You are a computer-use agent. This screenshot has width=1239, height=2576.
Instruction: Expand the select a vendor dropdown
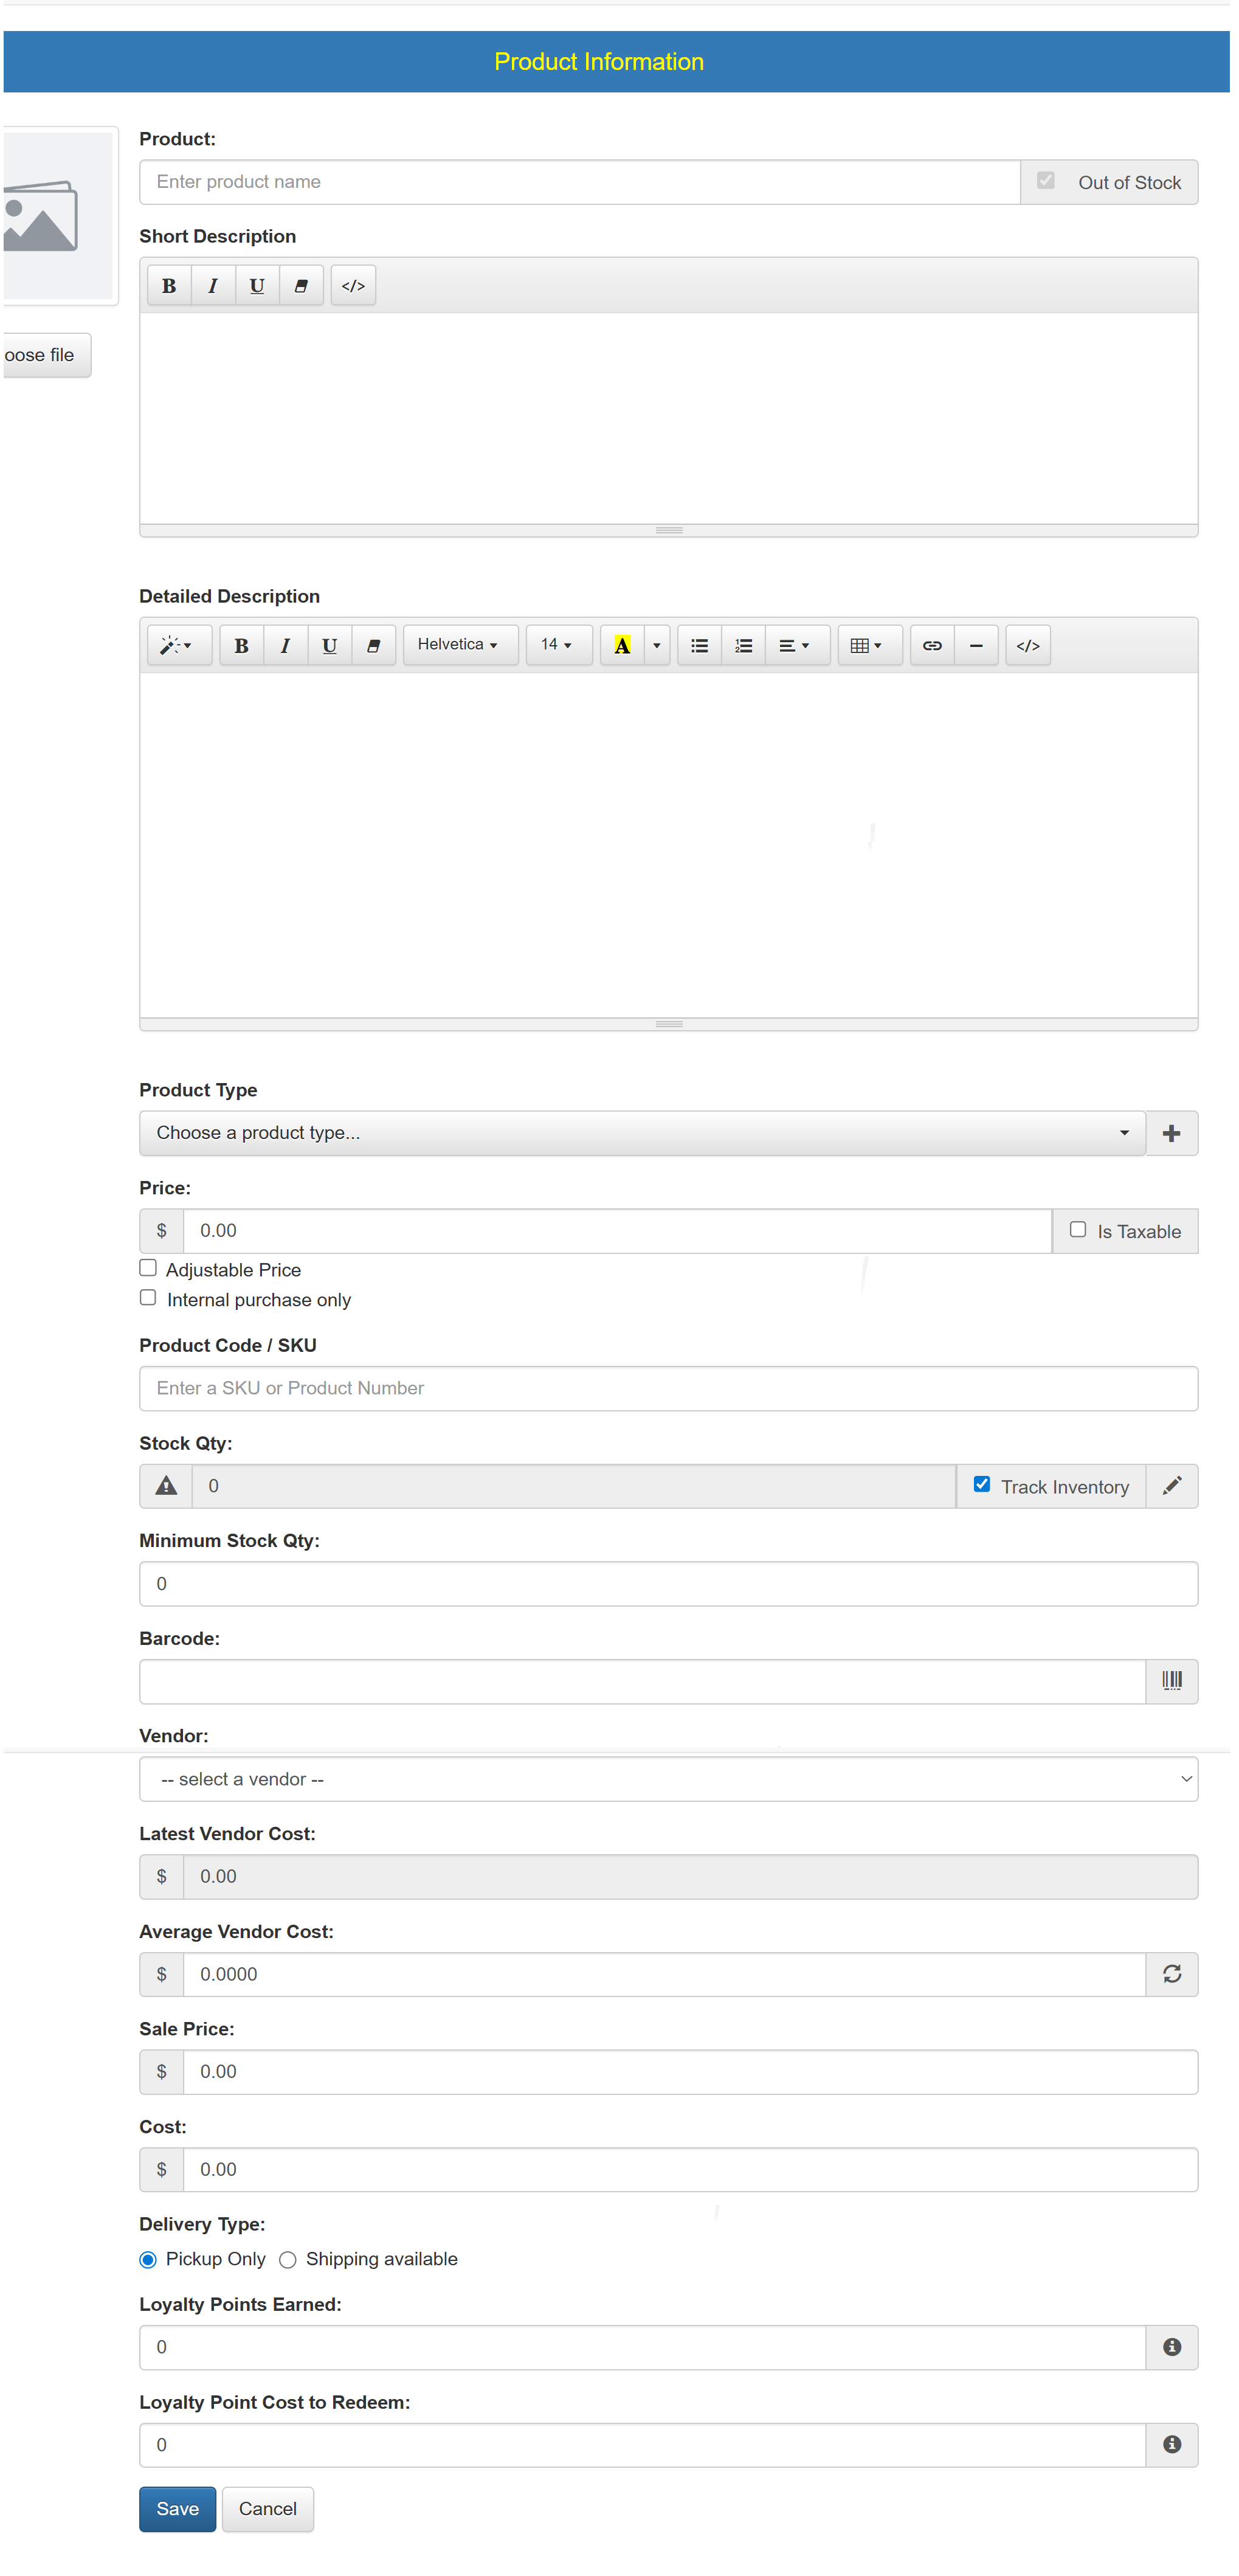[668, 1779]
